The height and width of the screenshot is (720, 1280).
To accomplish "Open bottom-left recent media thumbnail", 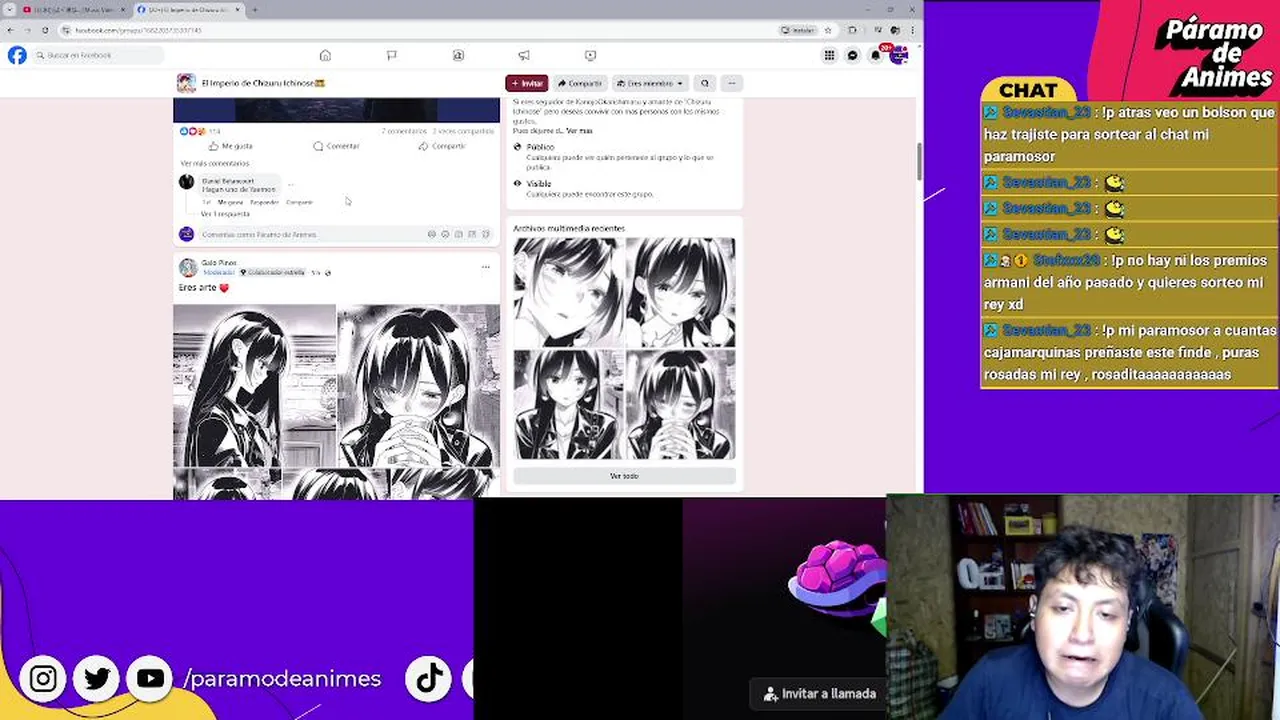I will click(x=568, y=405).
